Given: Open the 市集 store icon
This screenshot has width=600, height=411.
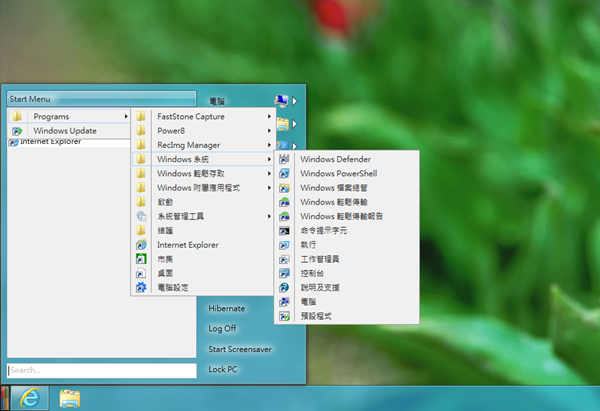Looking at the screenshot, I should (141, 259).
